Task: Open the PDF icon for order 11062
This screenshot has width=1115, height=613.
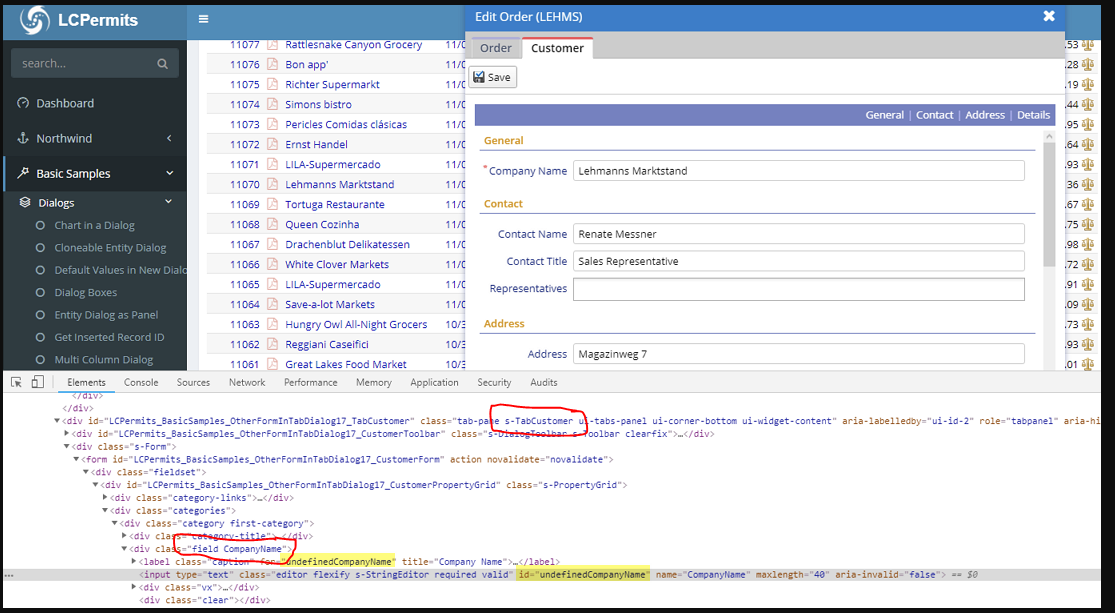Action: tap(272, 344)
